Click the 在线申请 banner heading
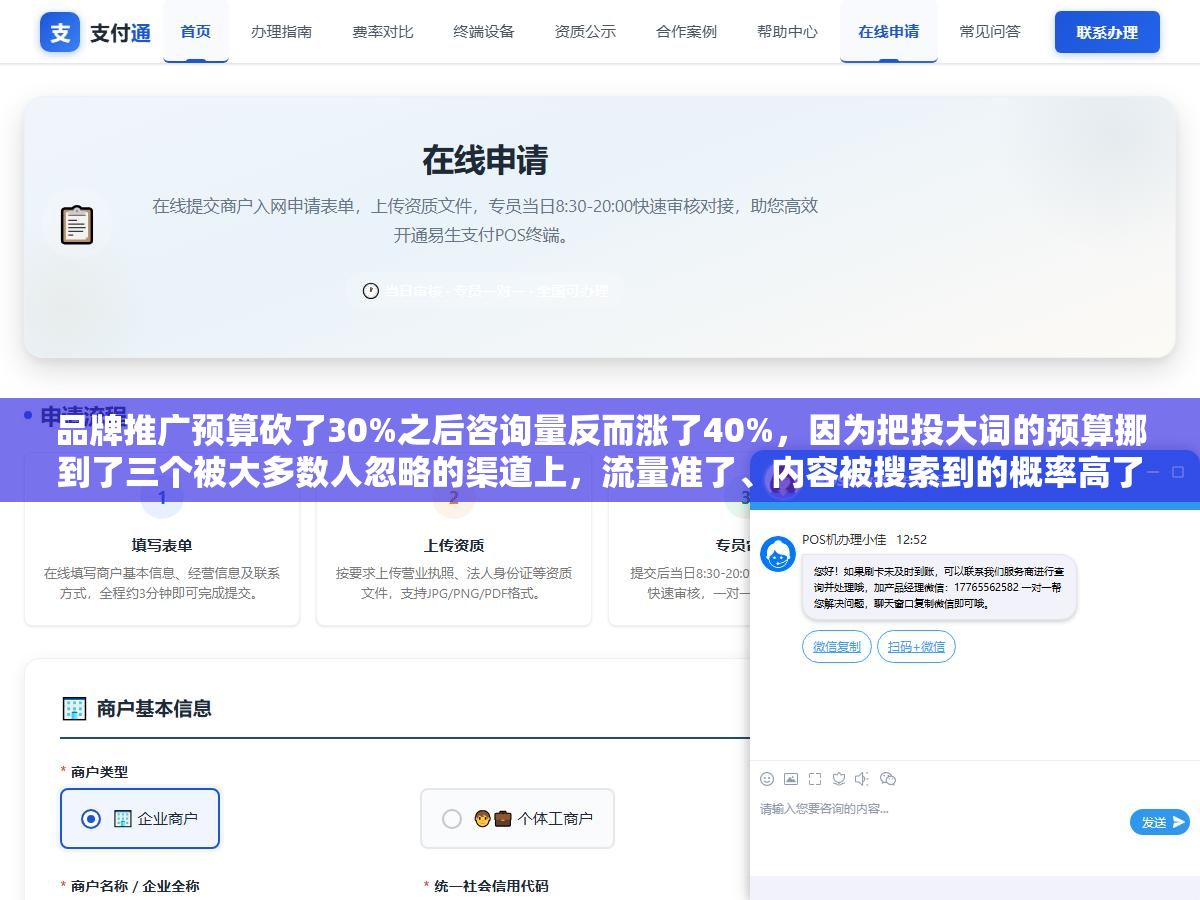The height and width of the screenshot is (900, 1200). pos(485,160)
